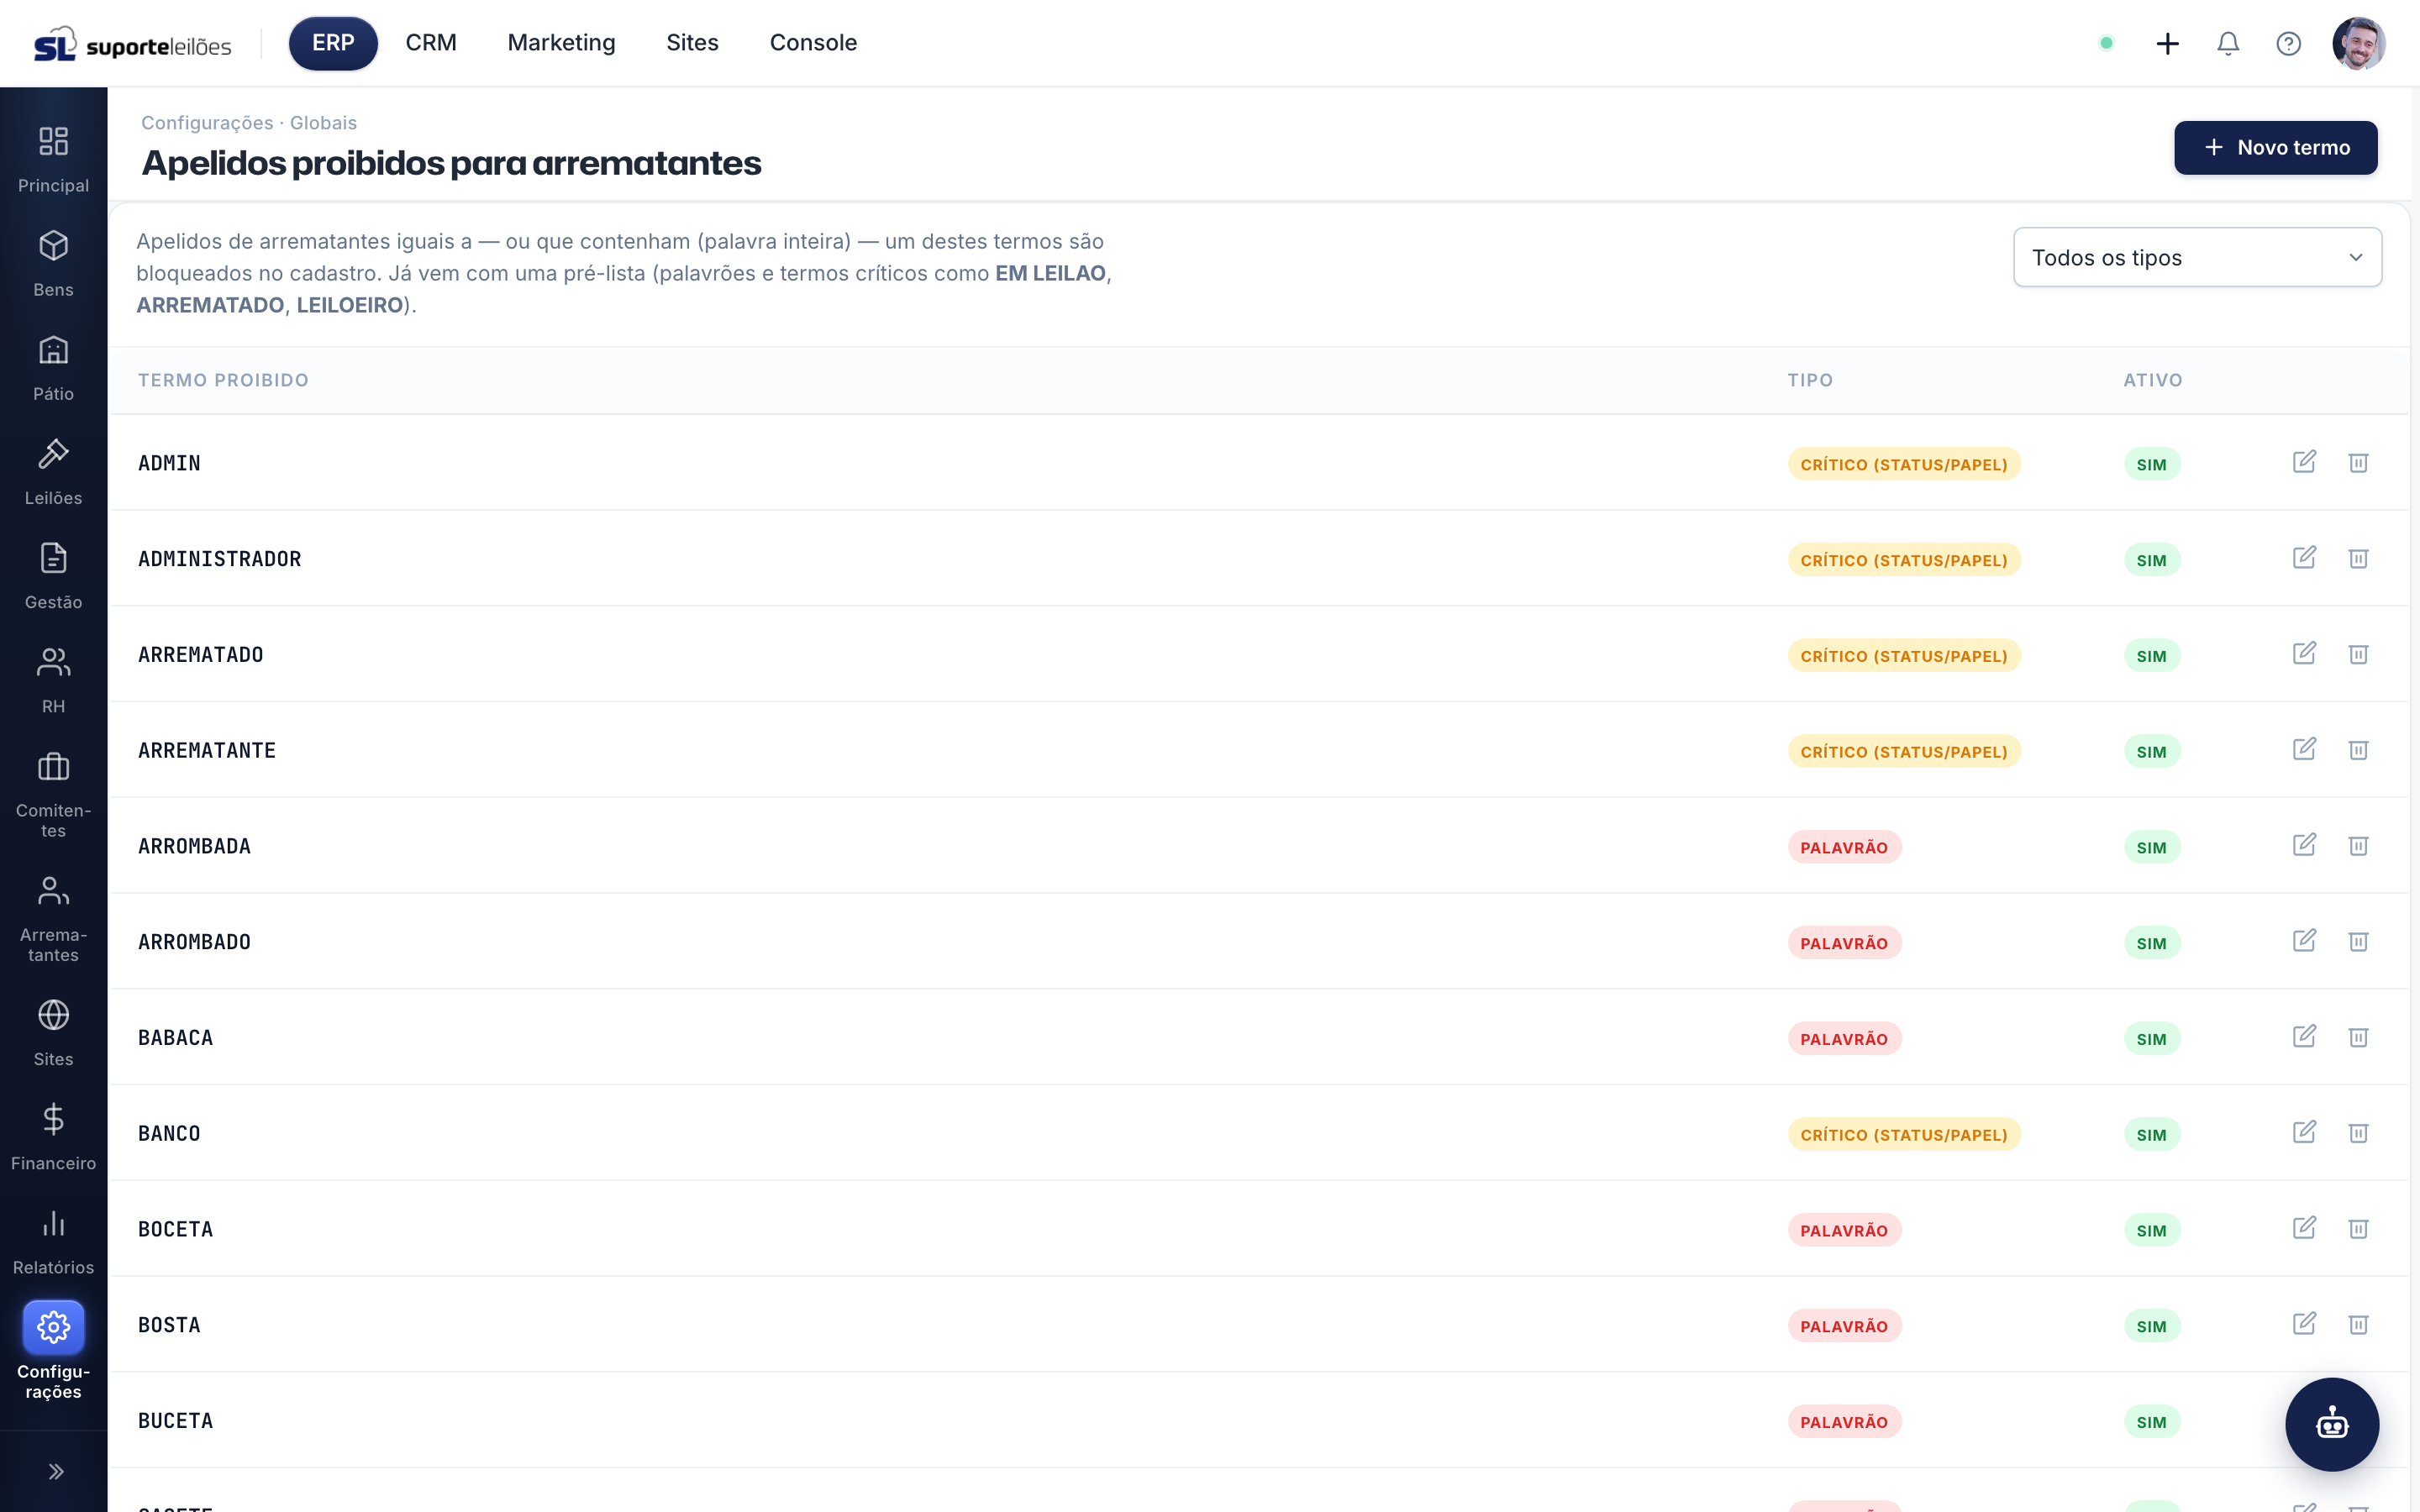The image size is (2420, 1512).
Task: Click the CRÍTICO badge in ARREMATADO row
Action: [x=1904, y=656]
